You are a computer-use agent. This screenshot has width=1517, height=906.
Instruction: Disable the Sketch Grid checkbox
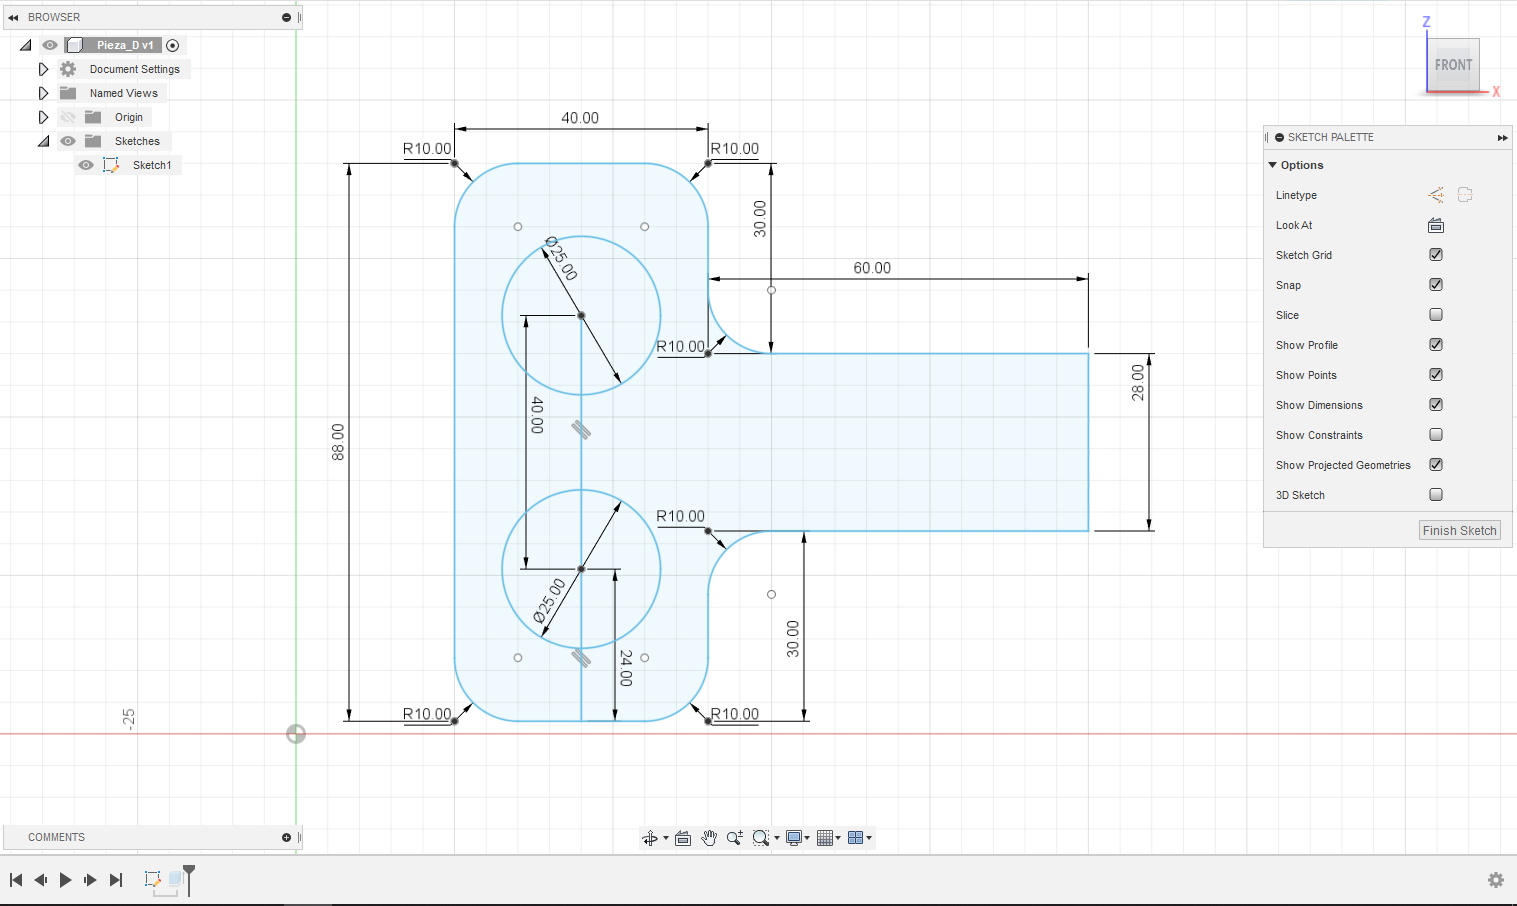(1436, 255)
